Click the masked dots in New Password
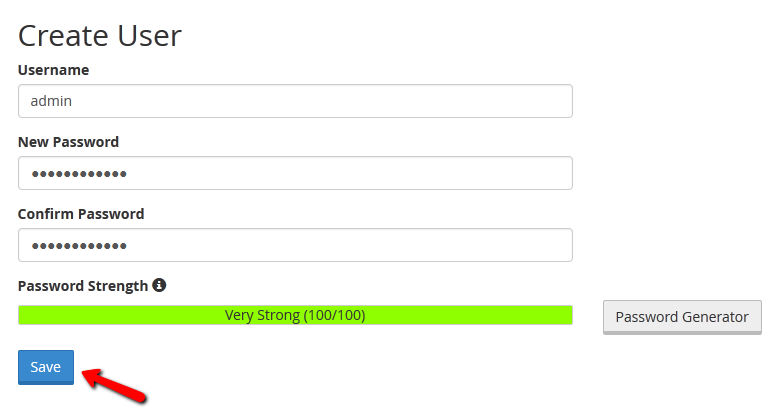The image size is (777, 413). click(x=79, y=174)
